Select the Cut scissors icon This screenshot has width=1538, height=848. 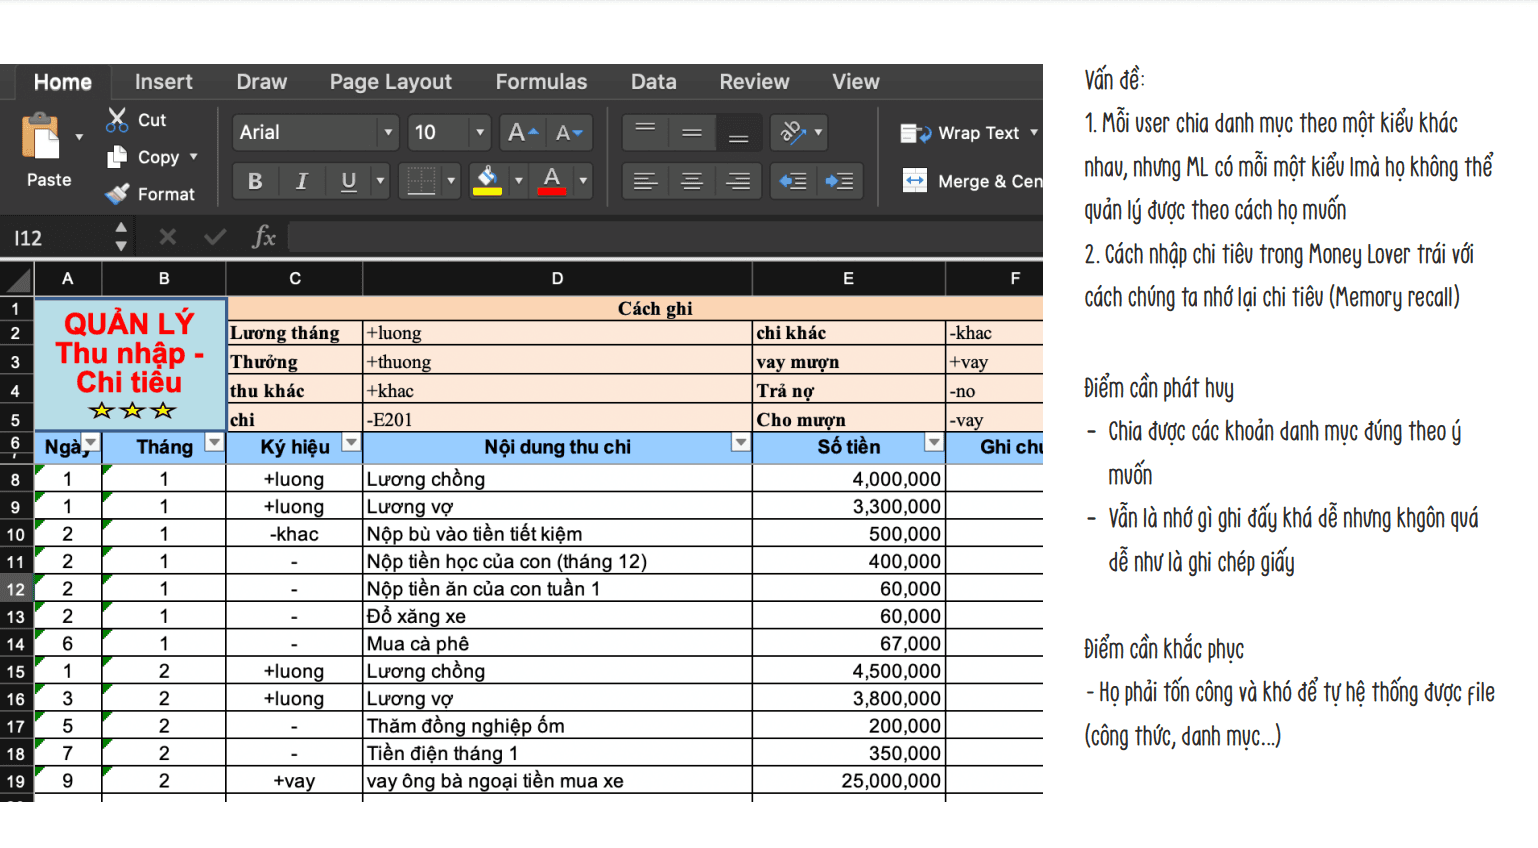[117, 120]
